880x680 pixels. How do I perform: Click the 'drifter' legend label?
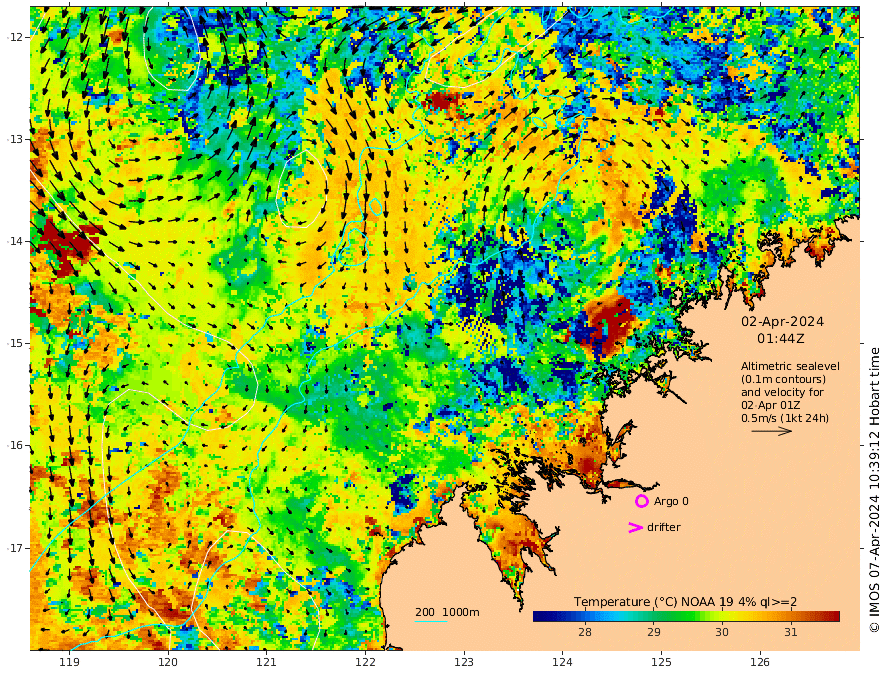pyautogui.click(x=664, y=527)
